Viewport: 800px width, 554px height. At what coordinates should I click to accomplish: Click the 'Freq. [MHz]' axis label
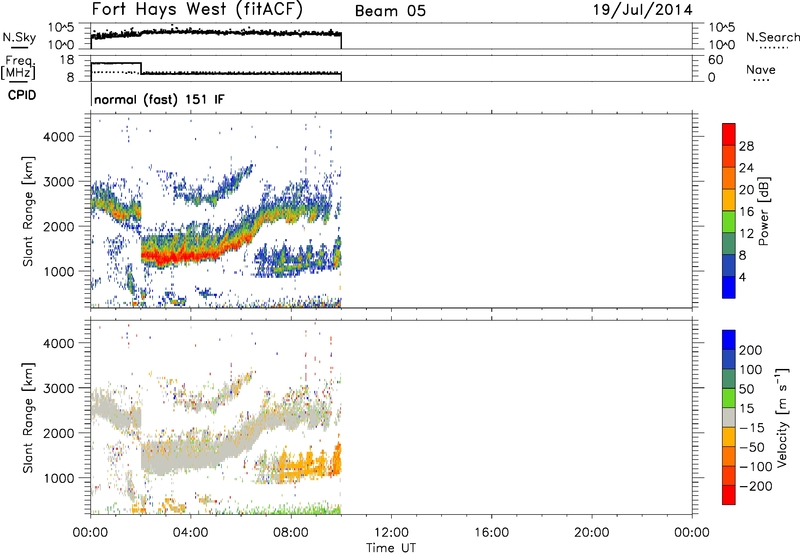tap(18, 67)
